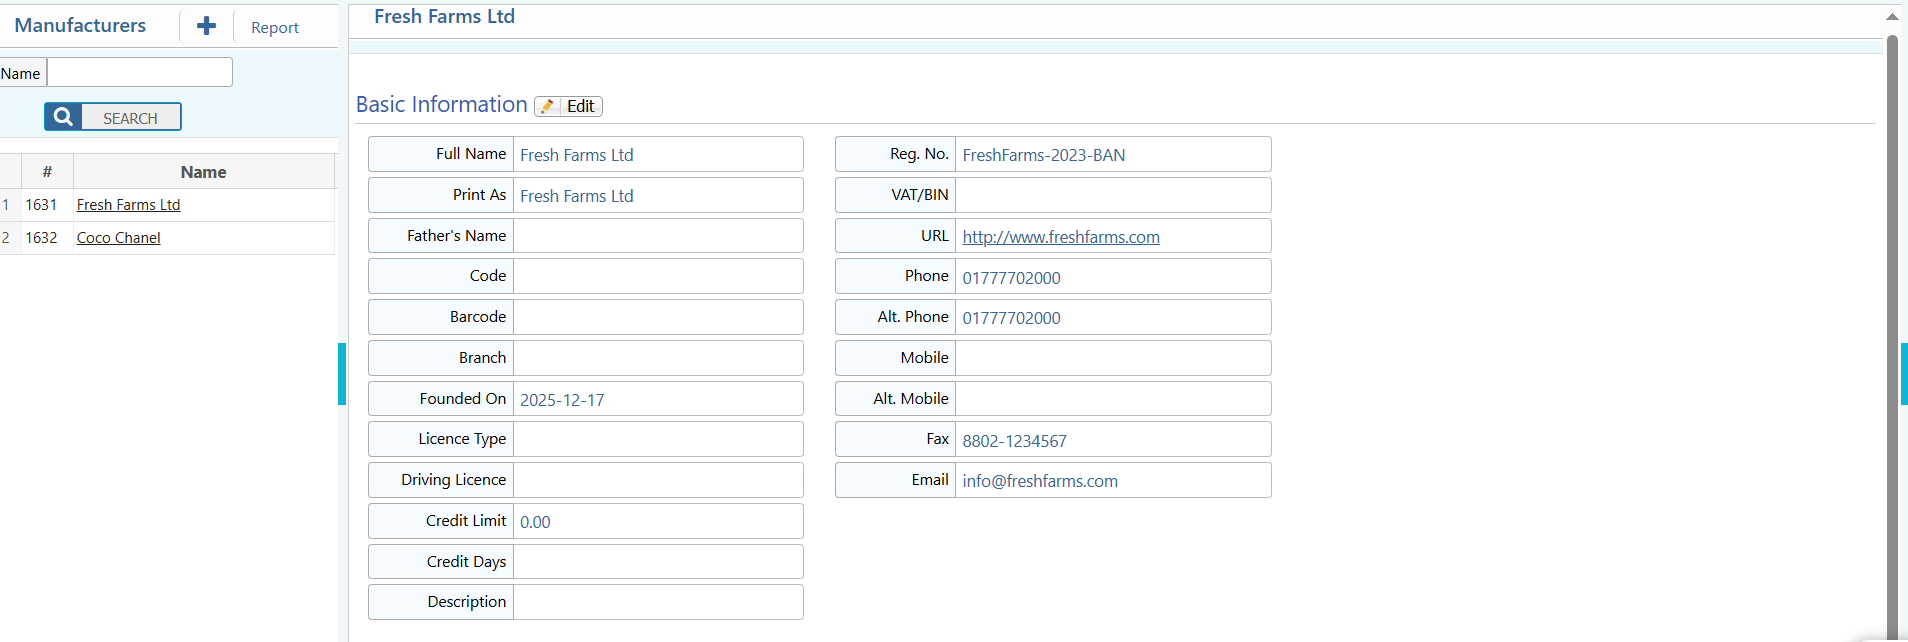The height and width of the screenshot is (642, 1908).
Task: Click the # column header
Action: click(47, 172)
